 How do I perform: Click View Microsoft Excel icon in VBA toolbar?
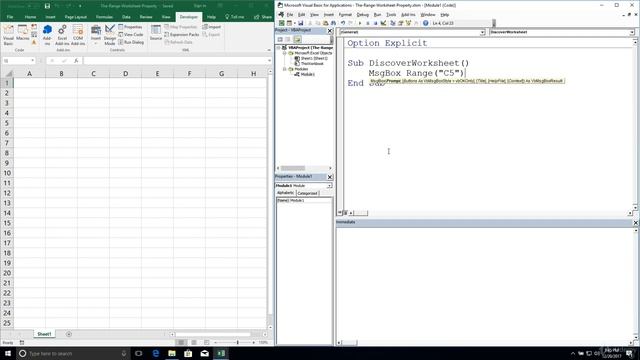[x=282, y=23]
